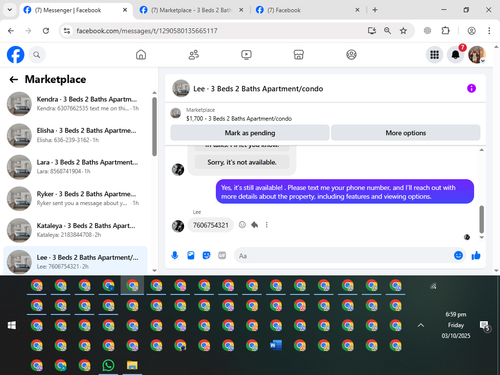The width and height of the screenshot is (500, 375).
Task: Open the Watch video icon
Action: 246,55
